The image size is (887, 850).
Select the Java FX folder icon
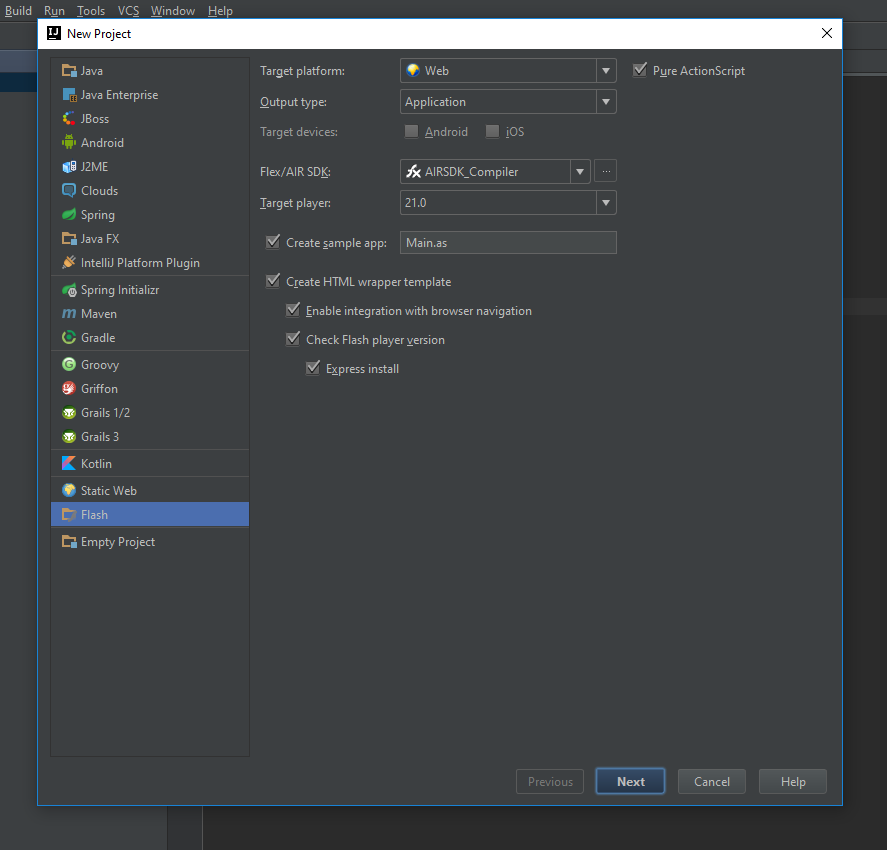point(69,239)
